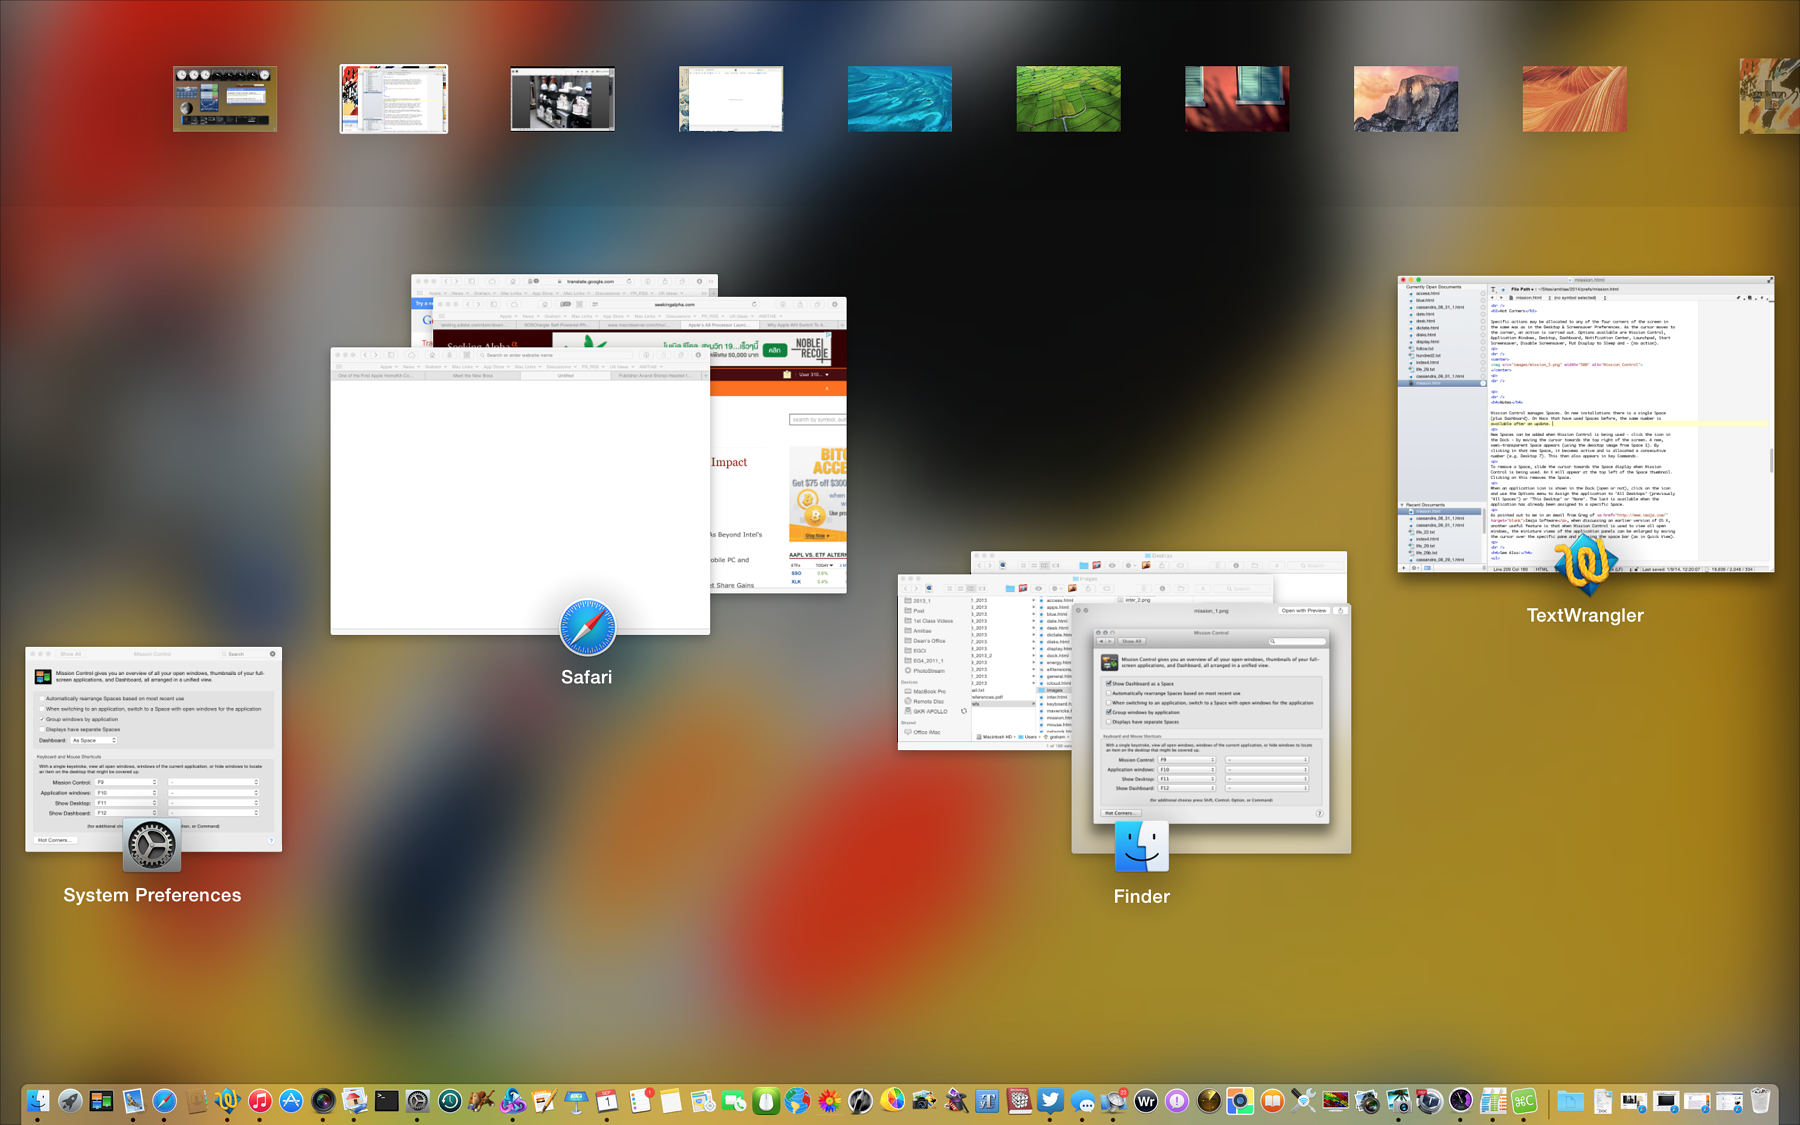The width and height of the screenshot is (1800, 1125).
Task: Open Show Dashboard mouse shortcut popup
Action: (213, 813)
